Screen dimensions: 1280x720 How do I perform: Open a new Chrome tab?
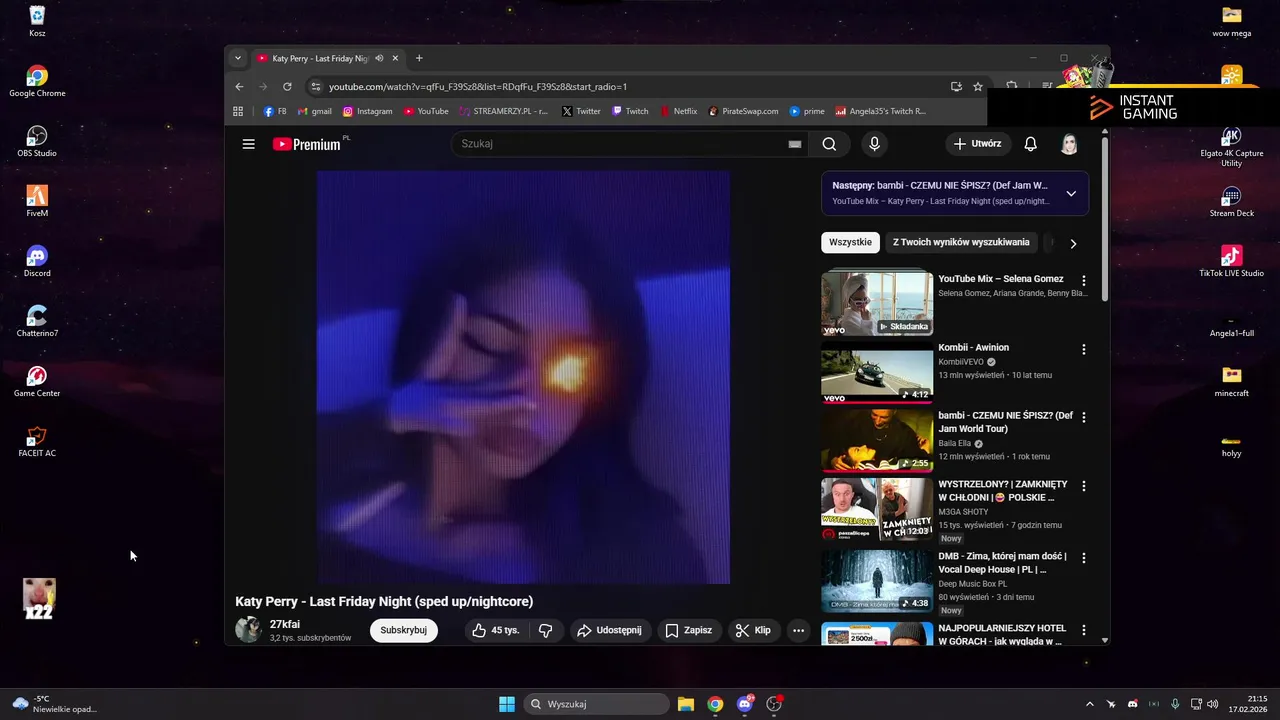pos(419,58)
